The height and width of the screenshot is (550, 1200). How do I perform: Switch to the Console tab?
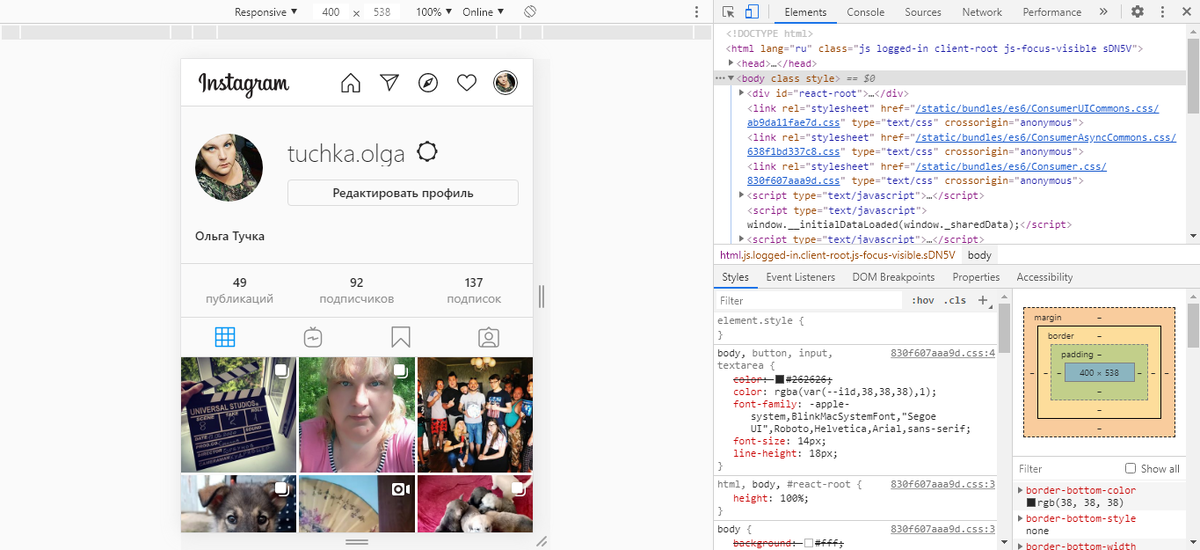click(866, 12)
